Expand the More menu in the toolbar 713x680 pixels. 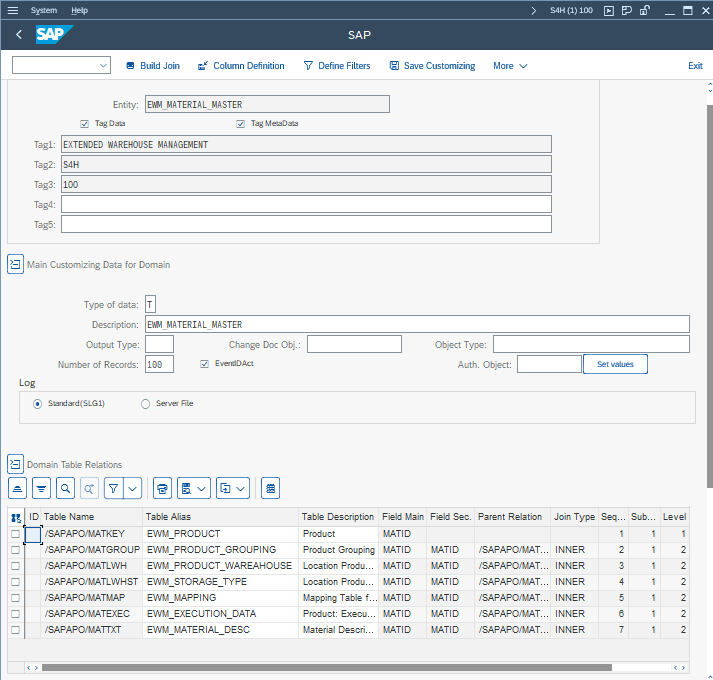tap(509, 66)
